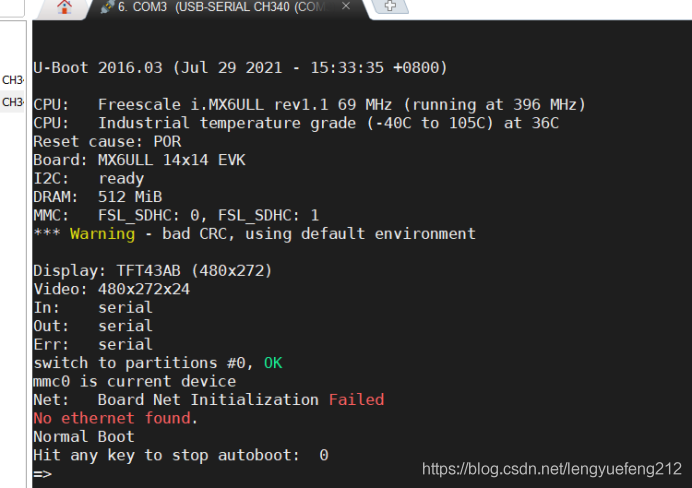
Task: Click the U-Boot 2016.03 version line
Action: [241, 68]
